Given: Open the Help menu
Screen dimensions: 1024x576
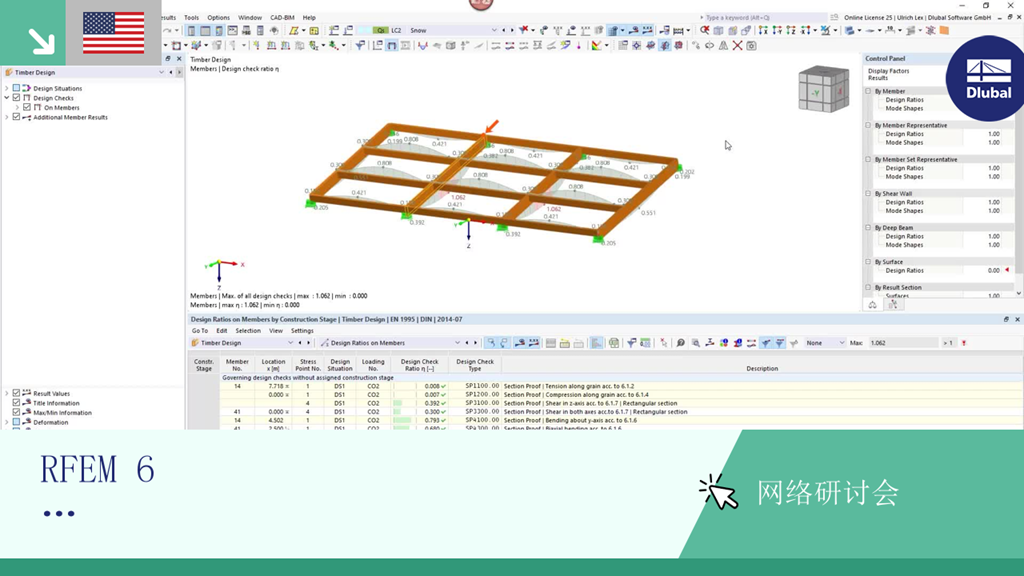Looking at the screenshot, I should (x=309, y=18).
